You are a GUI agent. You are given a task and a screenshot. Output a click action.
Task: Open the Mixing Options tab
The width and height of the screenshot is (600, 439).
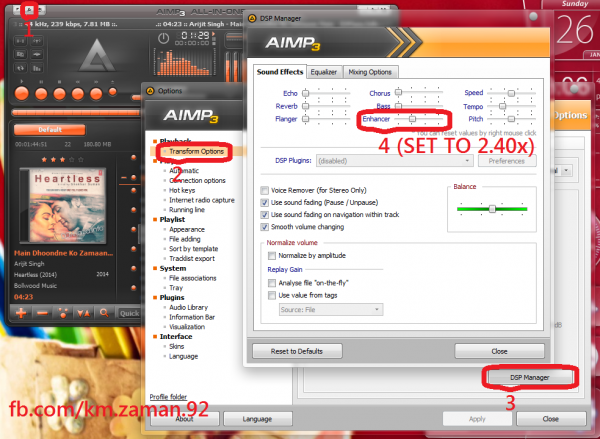(370, 72)
